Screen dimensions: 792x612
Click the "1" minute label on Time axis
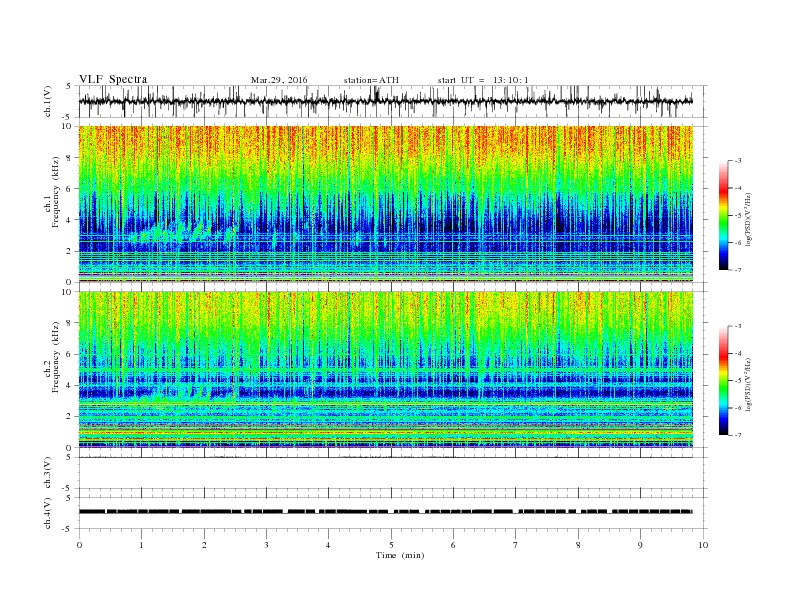point(141,545)
